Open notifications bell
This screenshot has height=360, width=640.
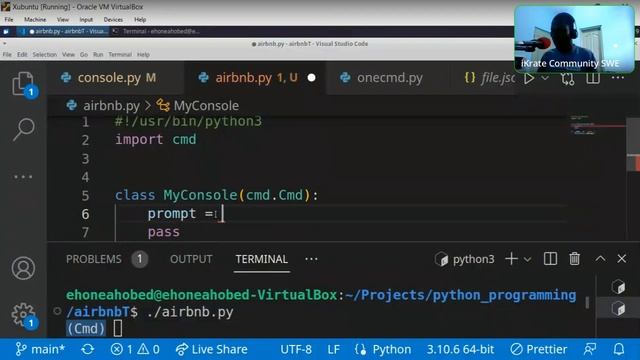point(619,349)
